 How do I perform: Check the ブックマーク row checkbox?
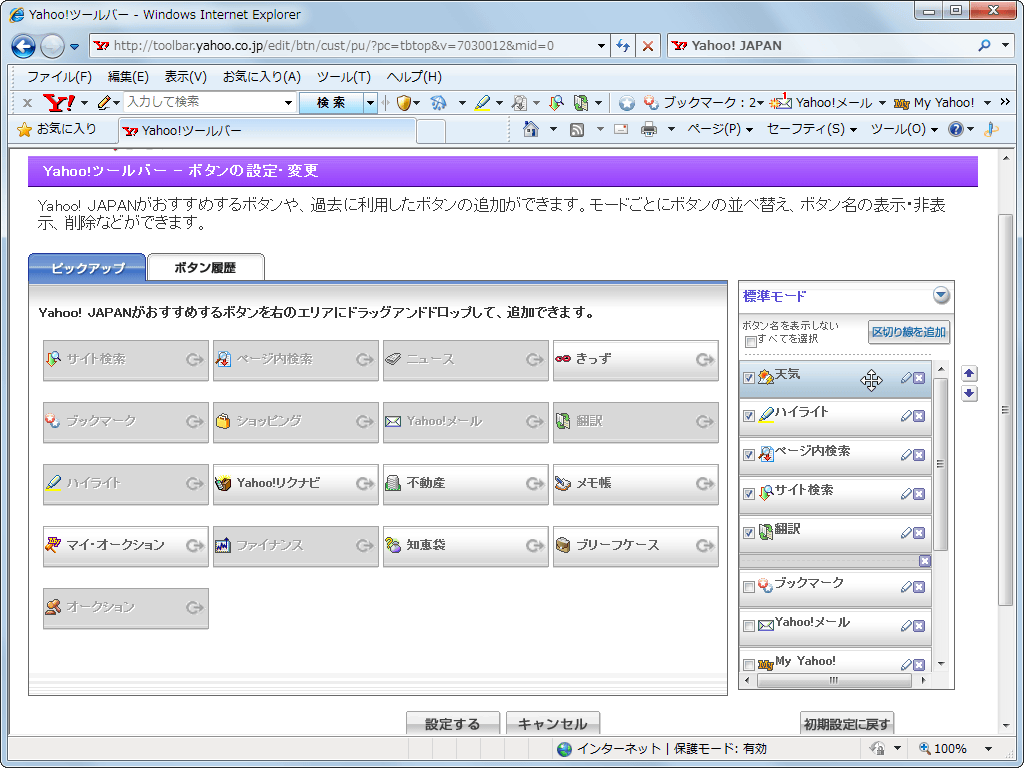[x=749, y=587]
